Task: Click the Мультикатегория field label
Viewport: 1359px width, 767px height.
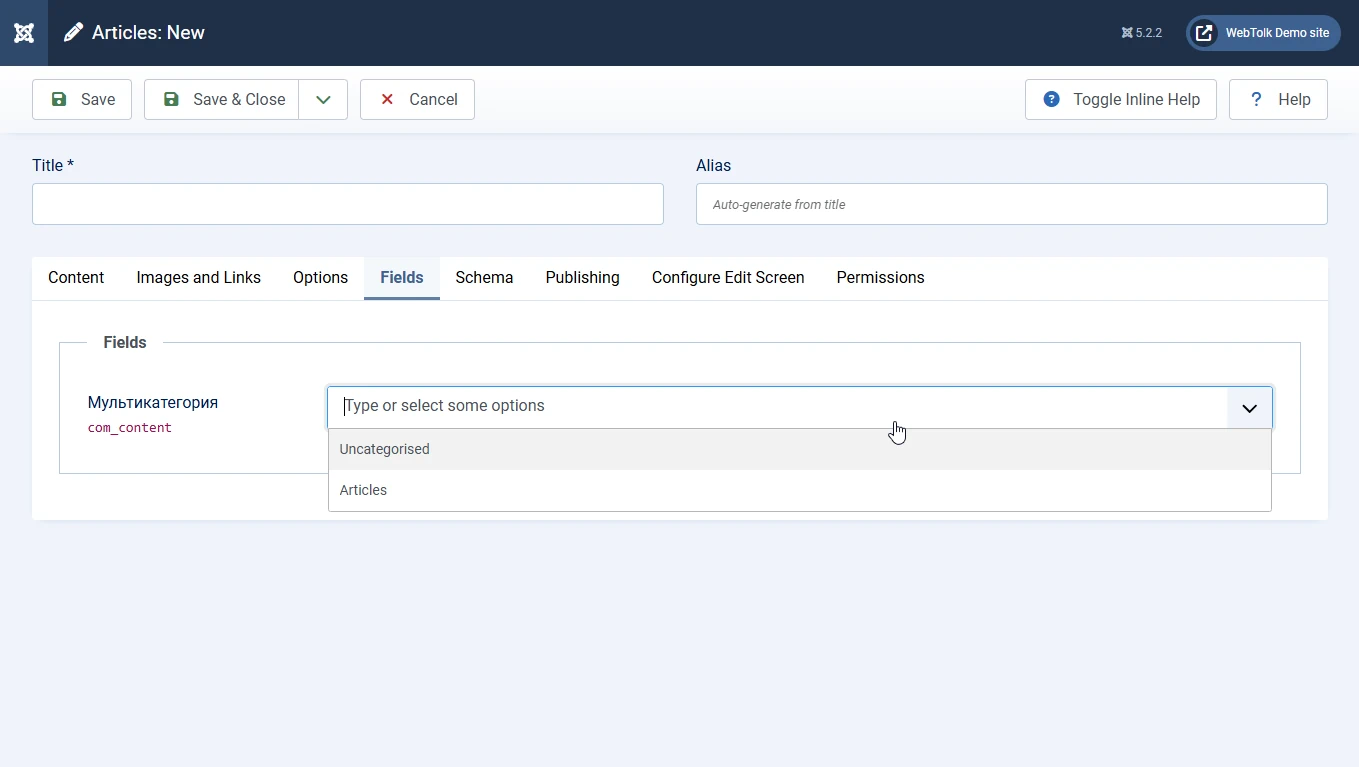Action: [x=153, y=402]
